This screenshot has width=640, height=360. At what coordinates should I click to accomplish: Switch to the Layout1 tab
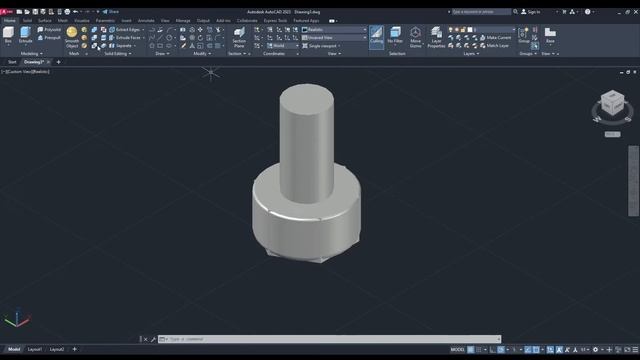[x=35, y=349]
